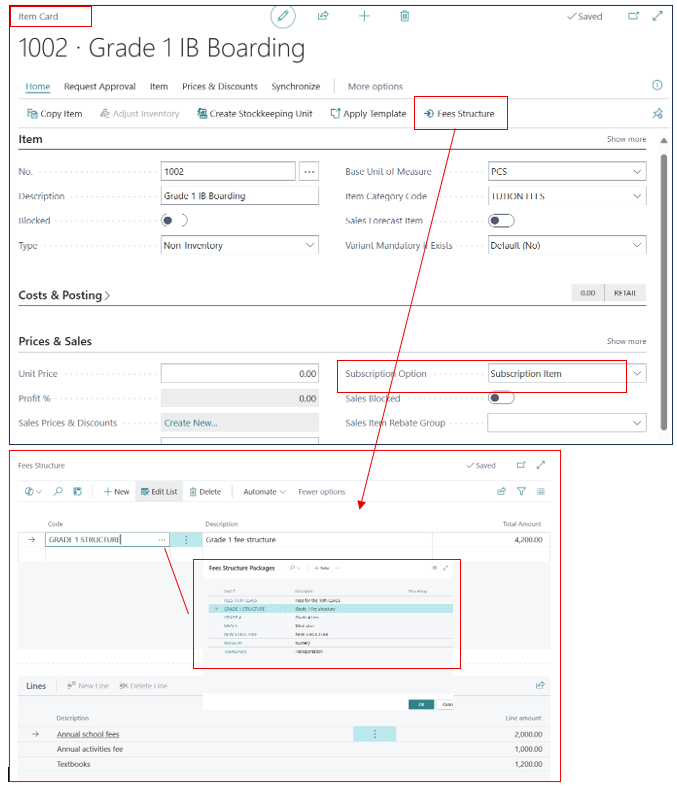Click the info circle icon near menu
677x788 pixels.
tap(657, 85)
